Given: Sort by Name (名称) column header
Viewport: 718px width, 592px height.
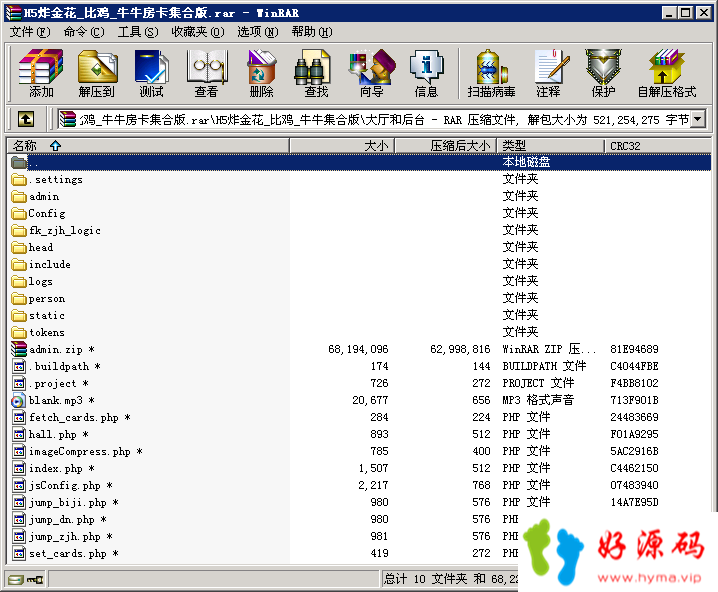Looking at the screenshot, I should tap(148, 146).
